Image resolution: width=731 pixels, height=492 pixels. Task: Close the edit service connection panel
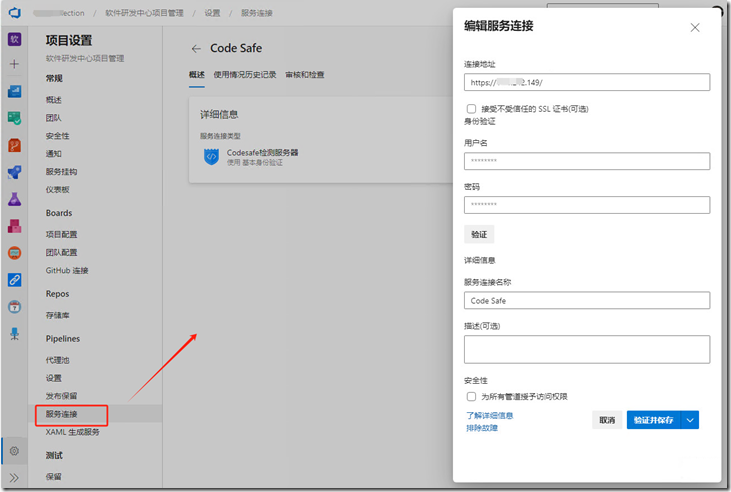click(x=695, y=28)
